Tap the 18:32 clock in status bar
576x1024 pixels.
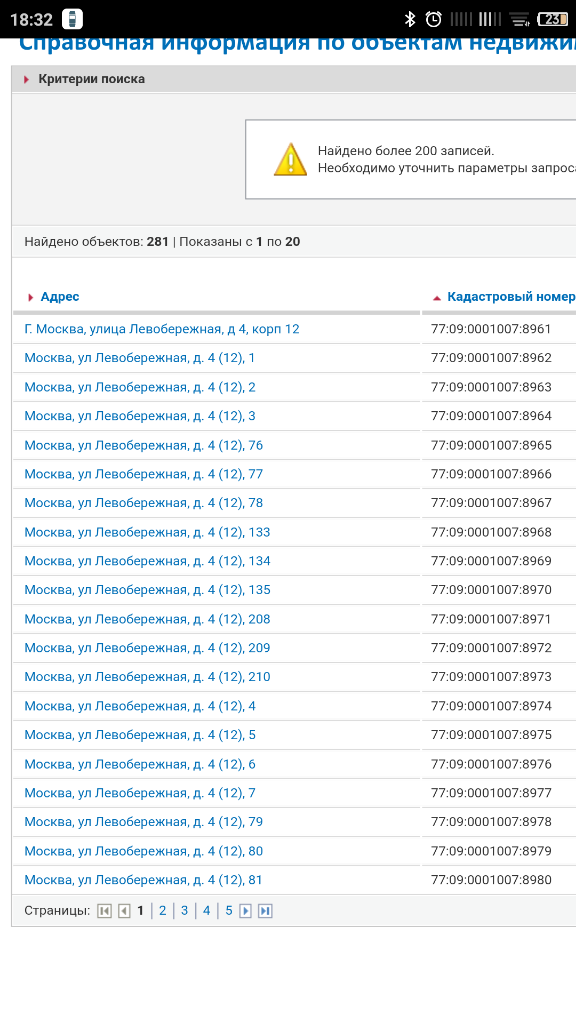point(31,20)
